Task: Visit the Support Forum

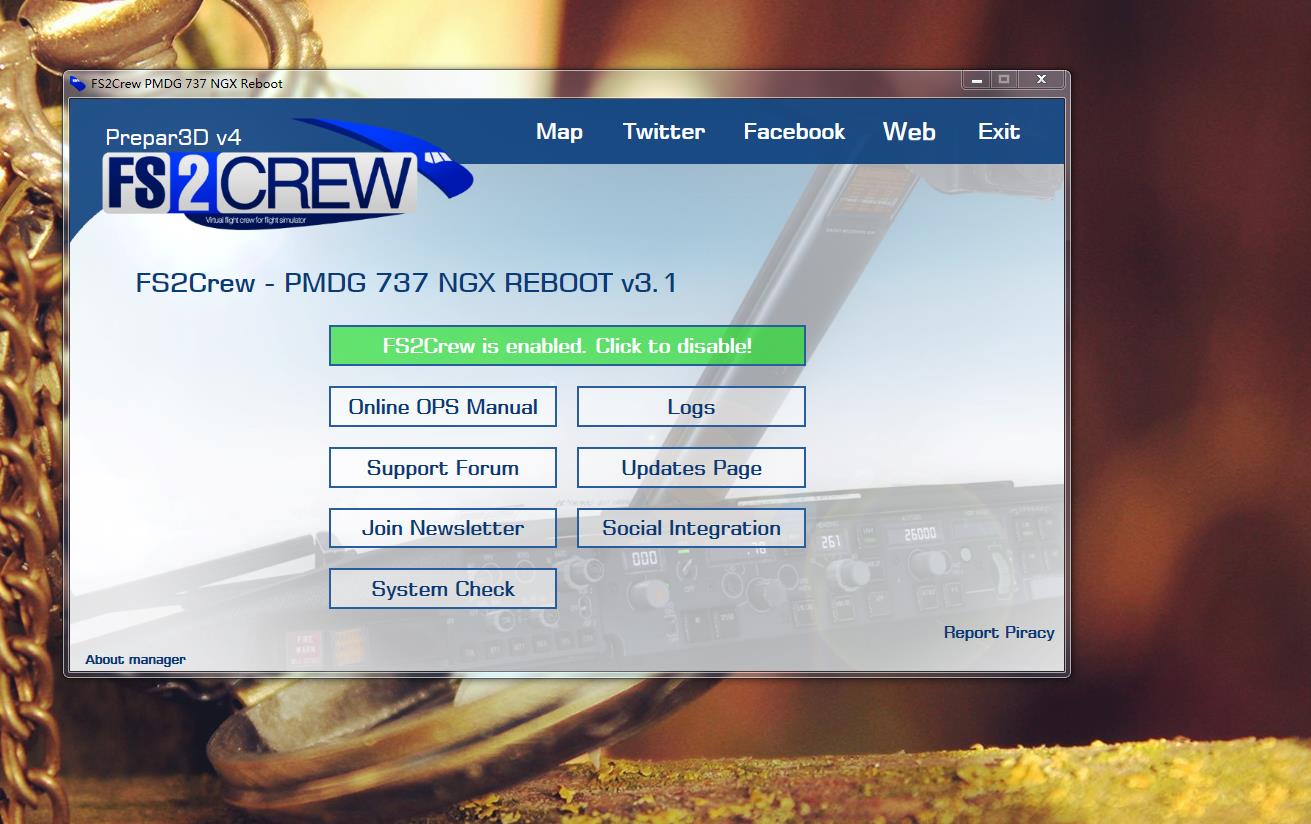Action: point(443,468)
